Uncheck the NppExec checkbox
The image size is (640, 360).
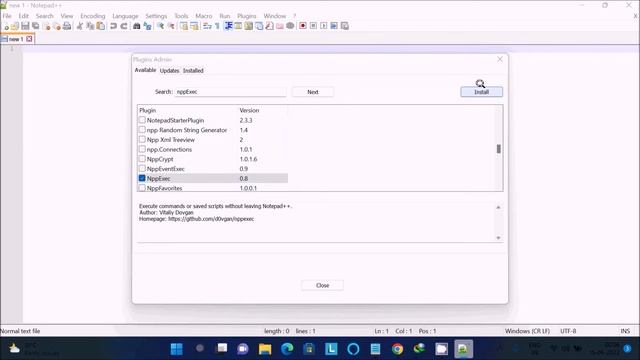click(142, 178)
